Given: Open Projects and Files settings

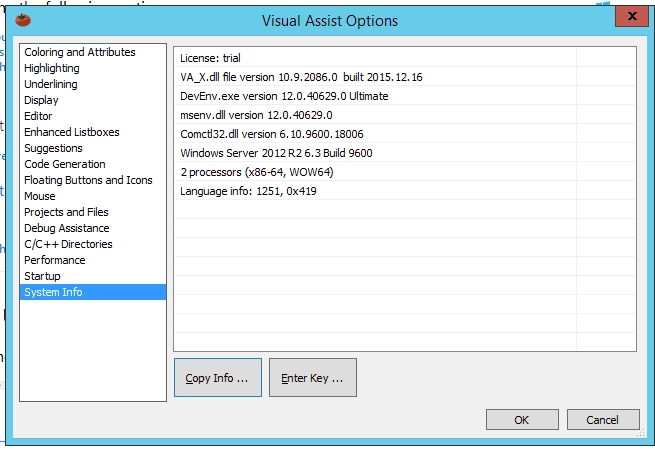Looking at the screenshot, I should point(93,212).
